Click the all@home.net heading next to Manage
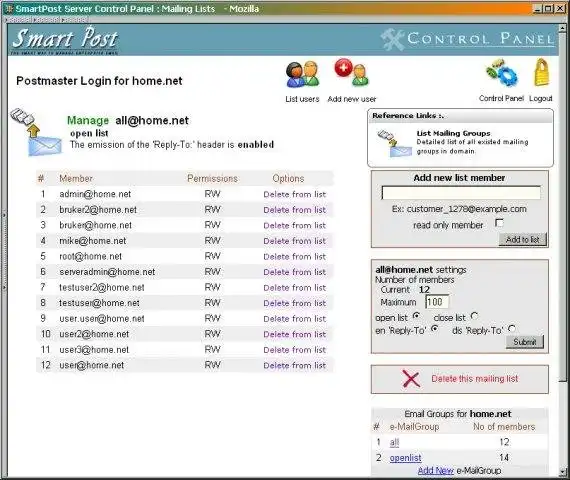Image resolution: width=570 pixels, height=480 pixels. pyautogui.click(x=152, y=120)
